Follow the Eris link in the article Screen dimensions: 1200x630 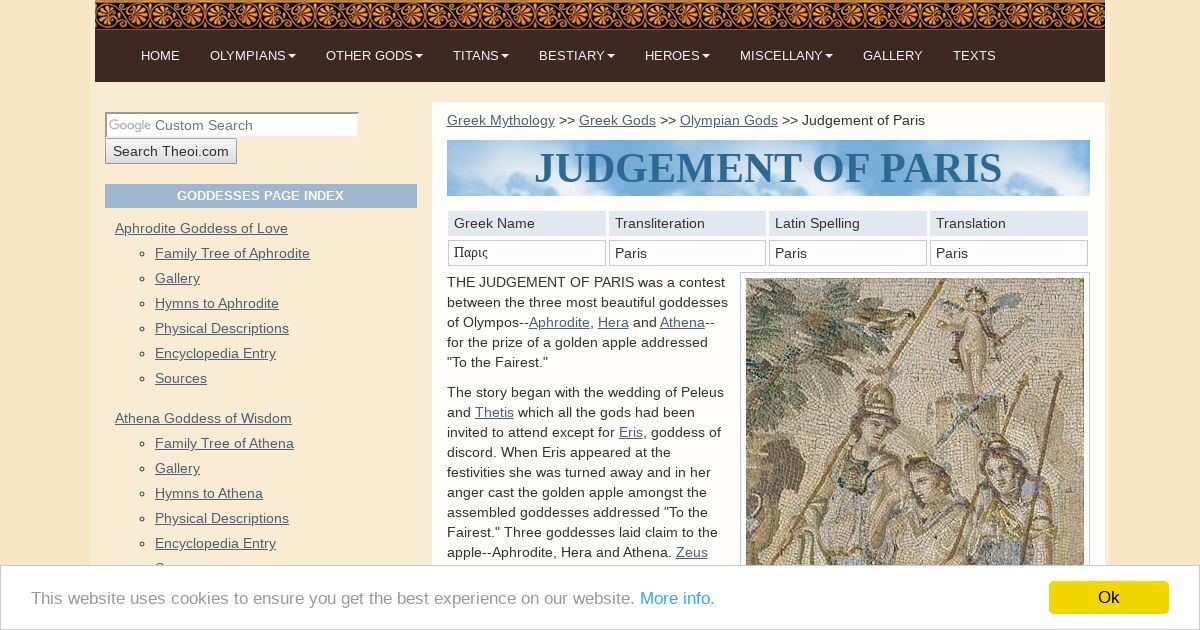[631, 432]
